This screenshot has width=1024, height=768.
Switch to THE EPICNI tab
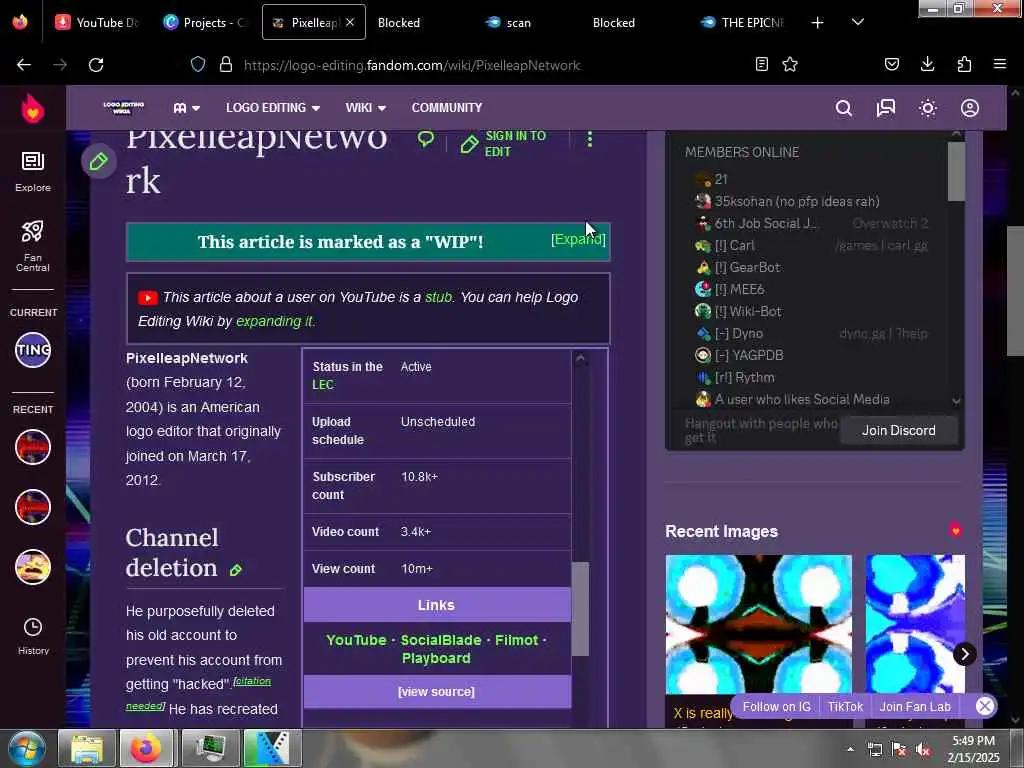[x=743, y=22]
